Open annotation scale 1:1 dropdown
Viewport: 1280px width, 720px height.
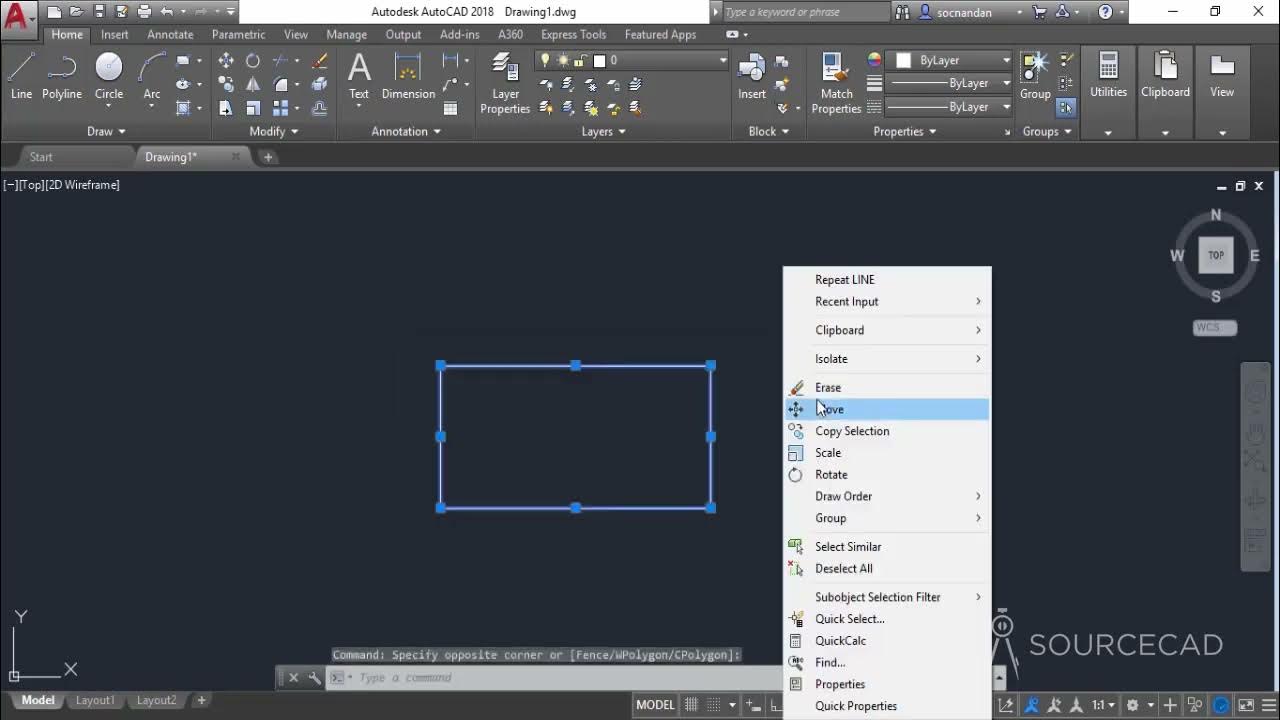click(1104, 705)
